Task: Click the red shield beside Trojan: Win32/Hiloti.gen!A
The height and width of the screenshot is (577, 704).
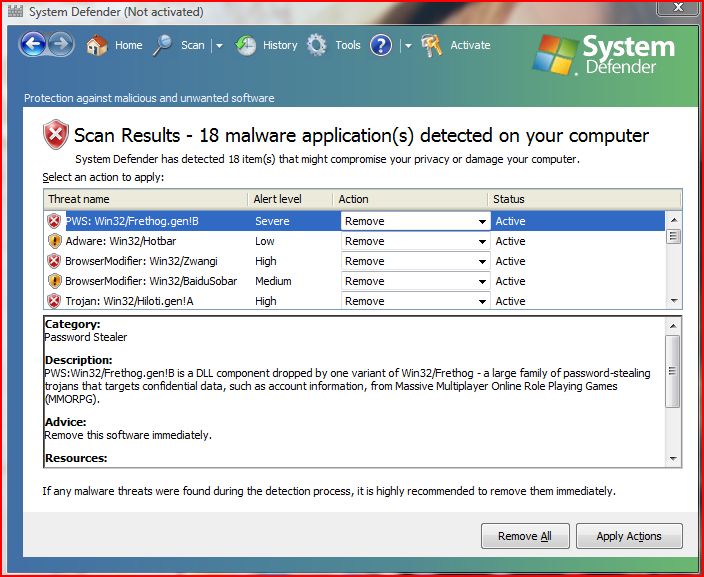Action: pos(54,301)
